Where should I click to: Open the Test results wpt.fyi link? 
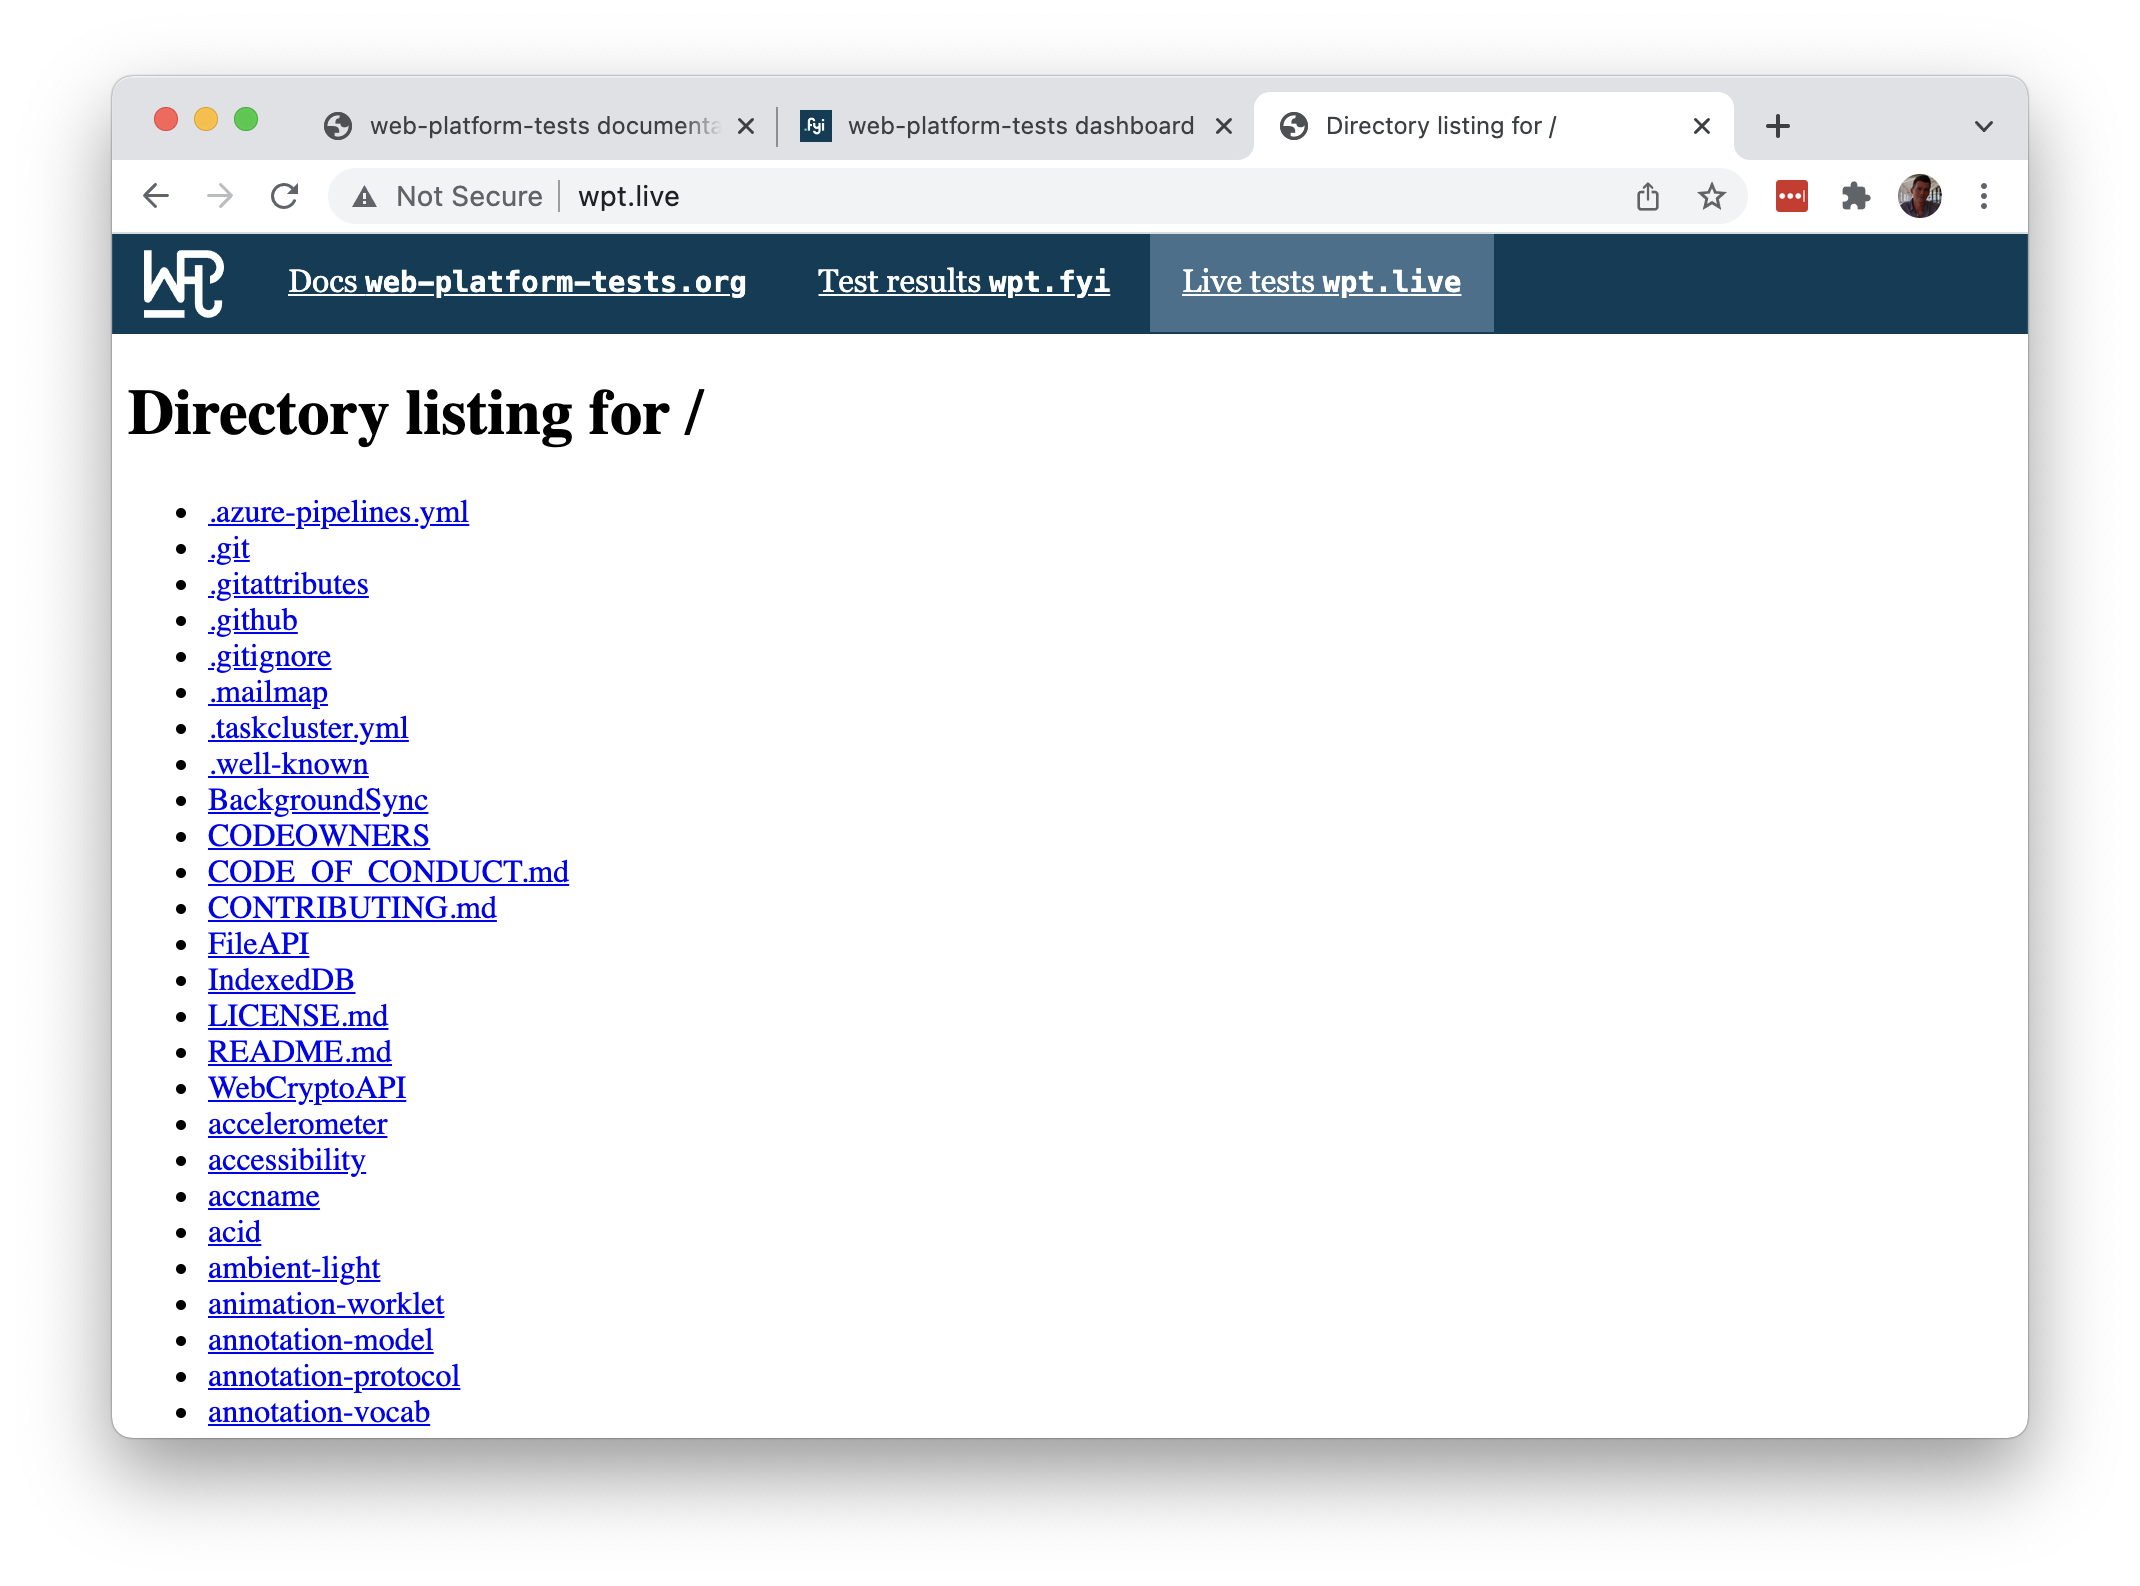pos(966,280)
